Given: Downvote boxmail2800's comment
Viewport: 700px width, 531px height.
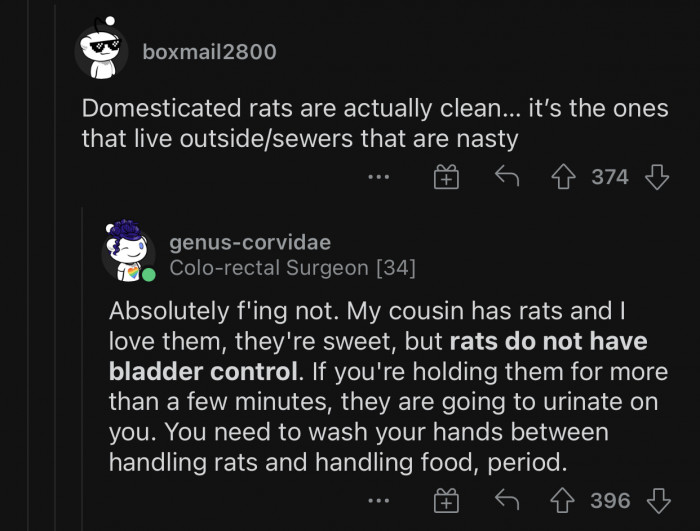Looking at the screenshot, I should click(656, 178).
